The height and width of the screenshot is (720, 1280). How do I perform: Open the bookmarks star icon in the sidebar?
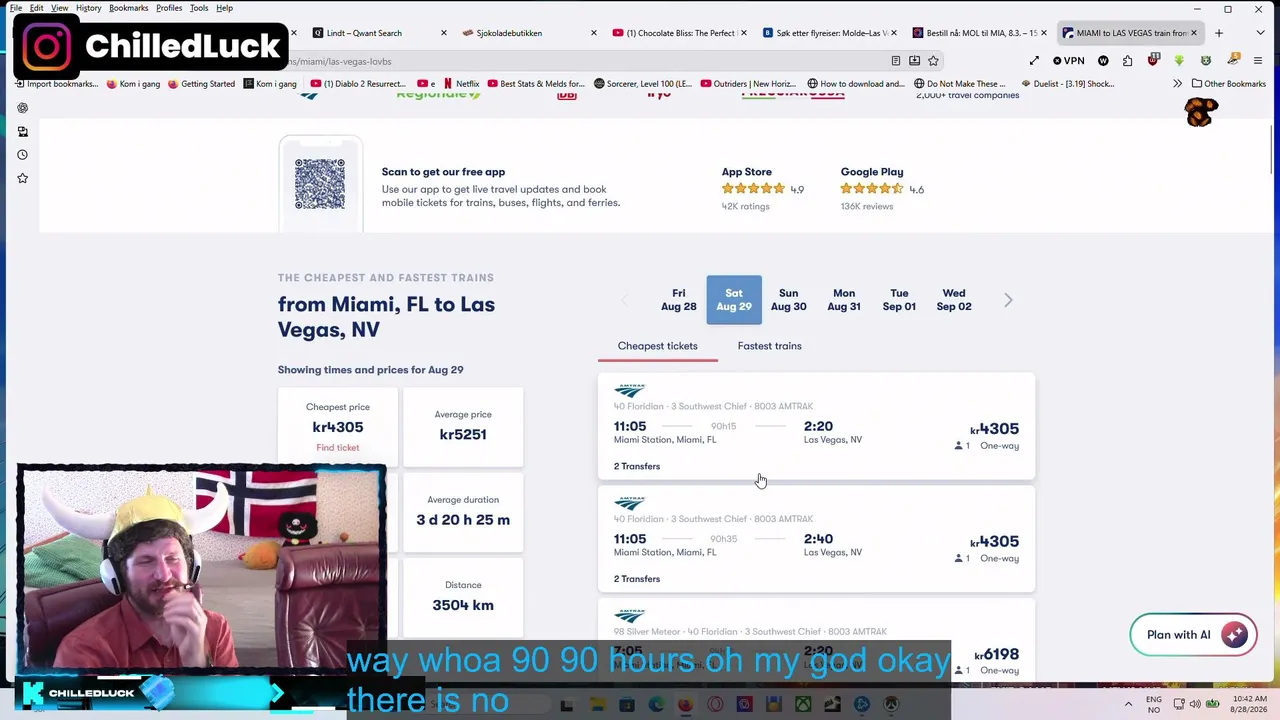tap(22, 178)
